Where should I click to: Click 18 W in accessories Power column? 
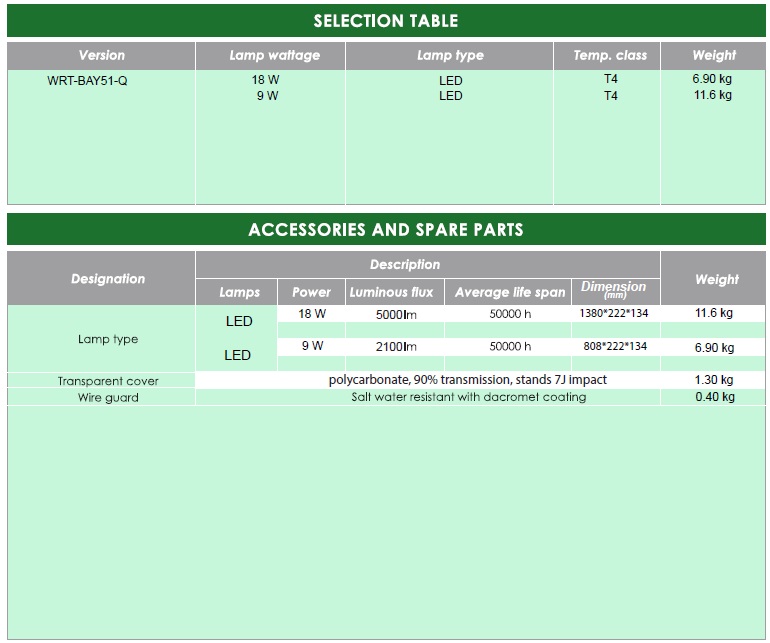(312, 313)
